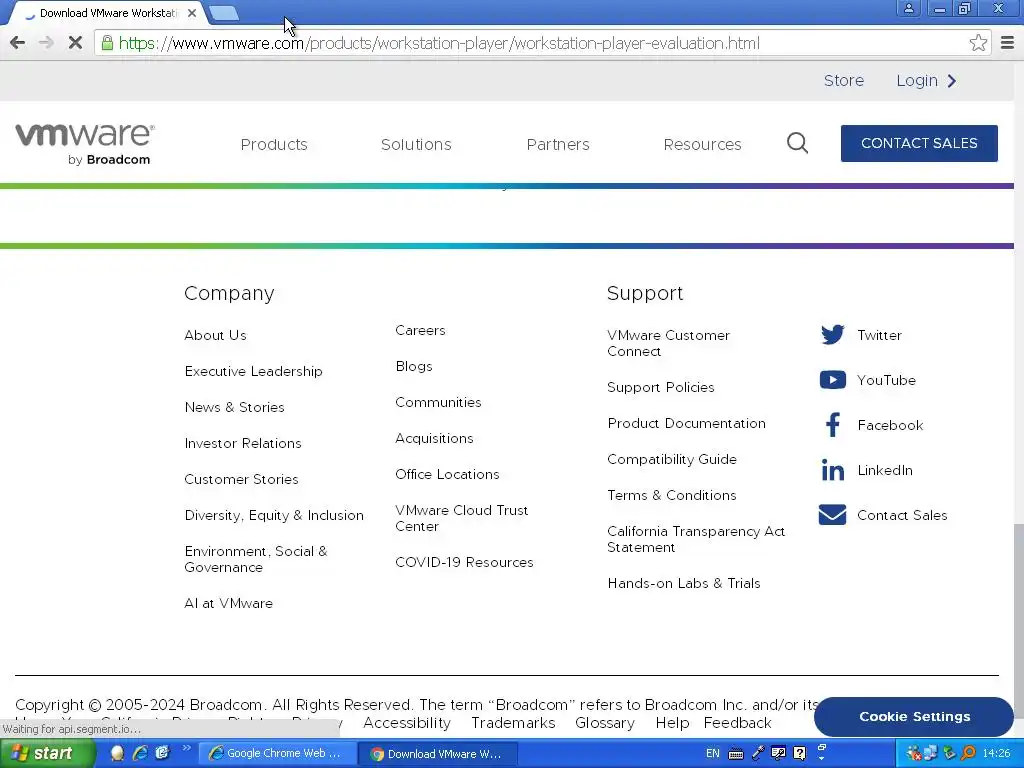Bookmark this page with star icon
1024x768 pixels.
click(978, 43)
